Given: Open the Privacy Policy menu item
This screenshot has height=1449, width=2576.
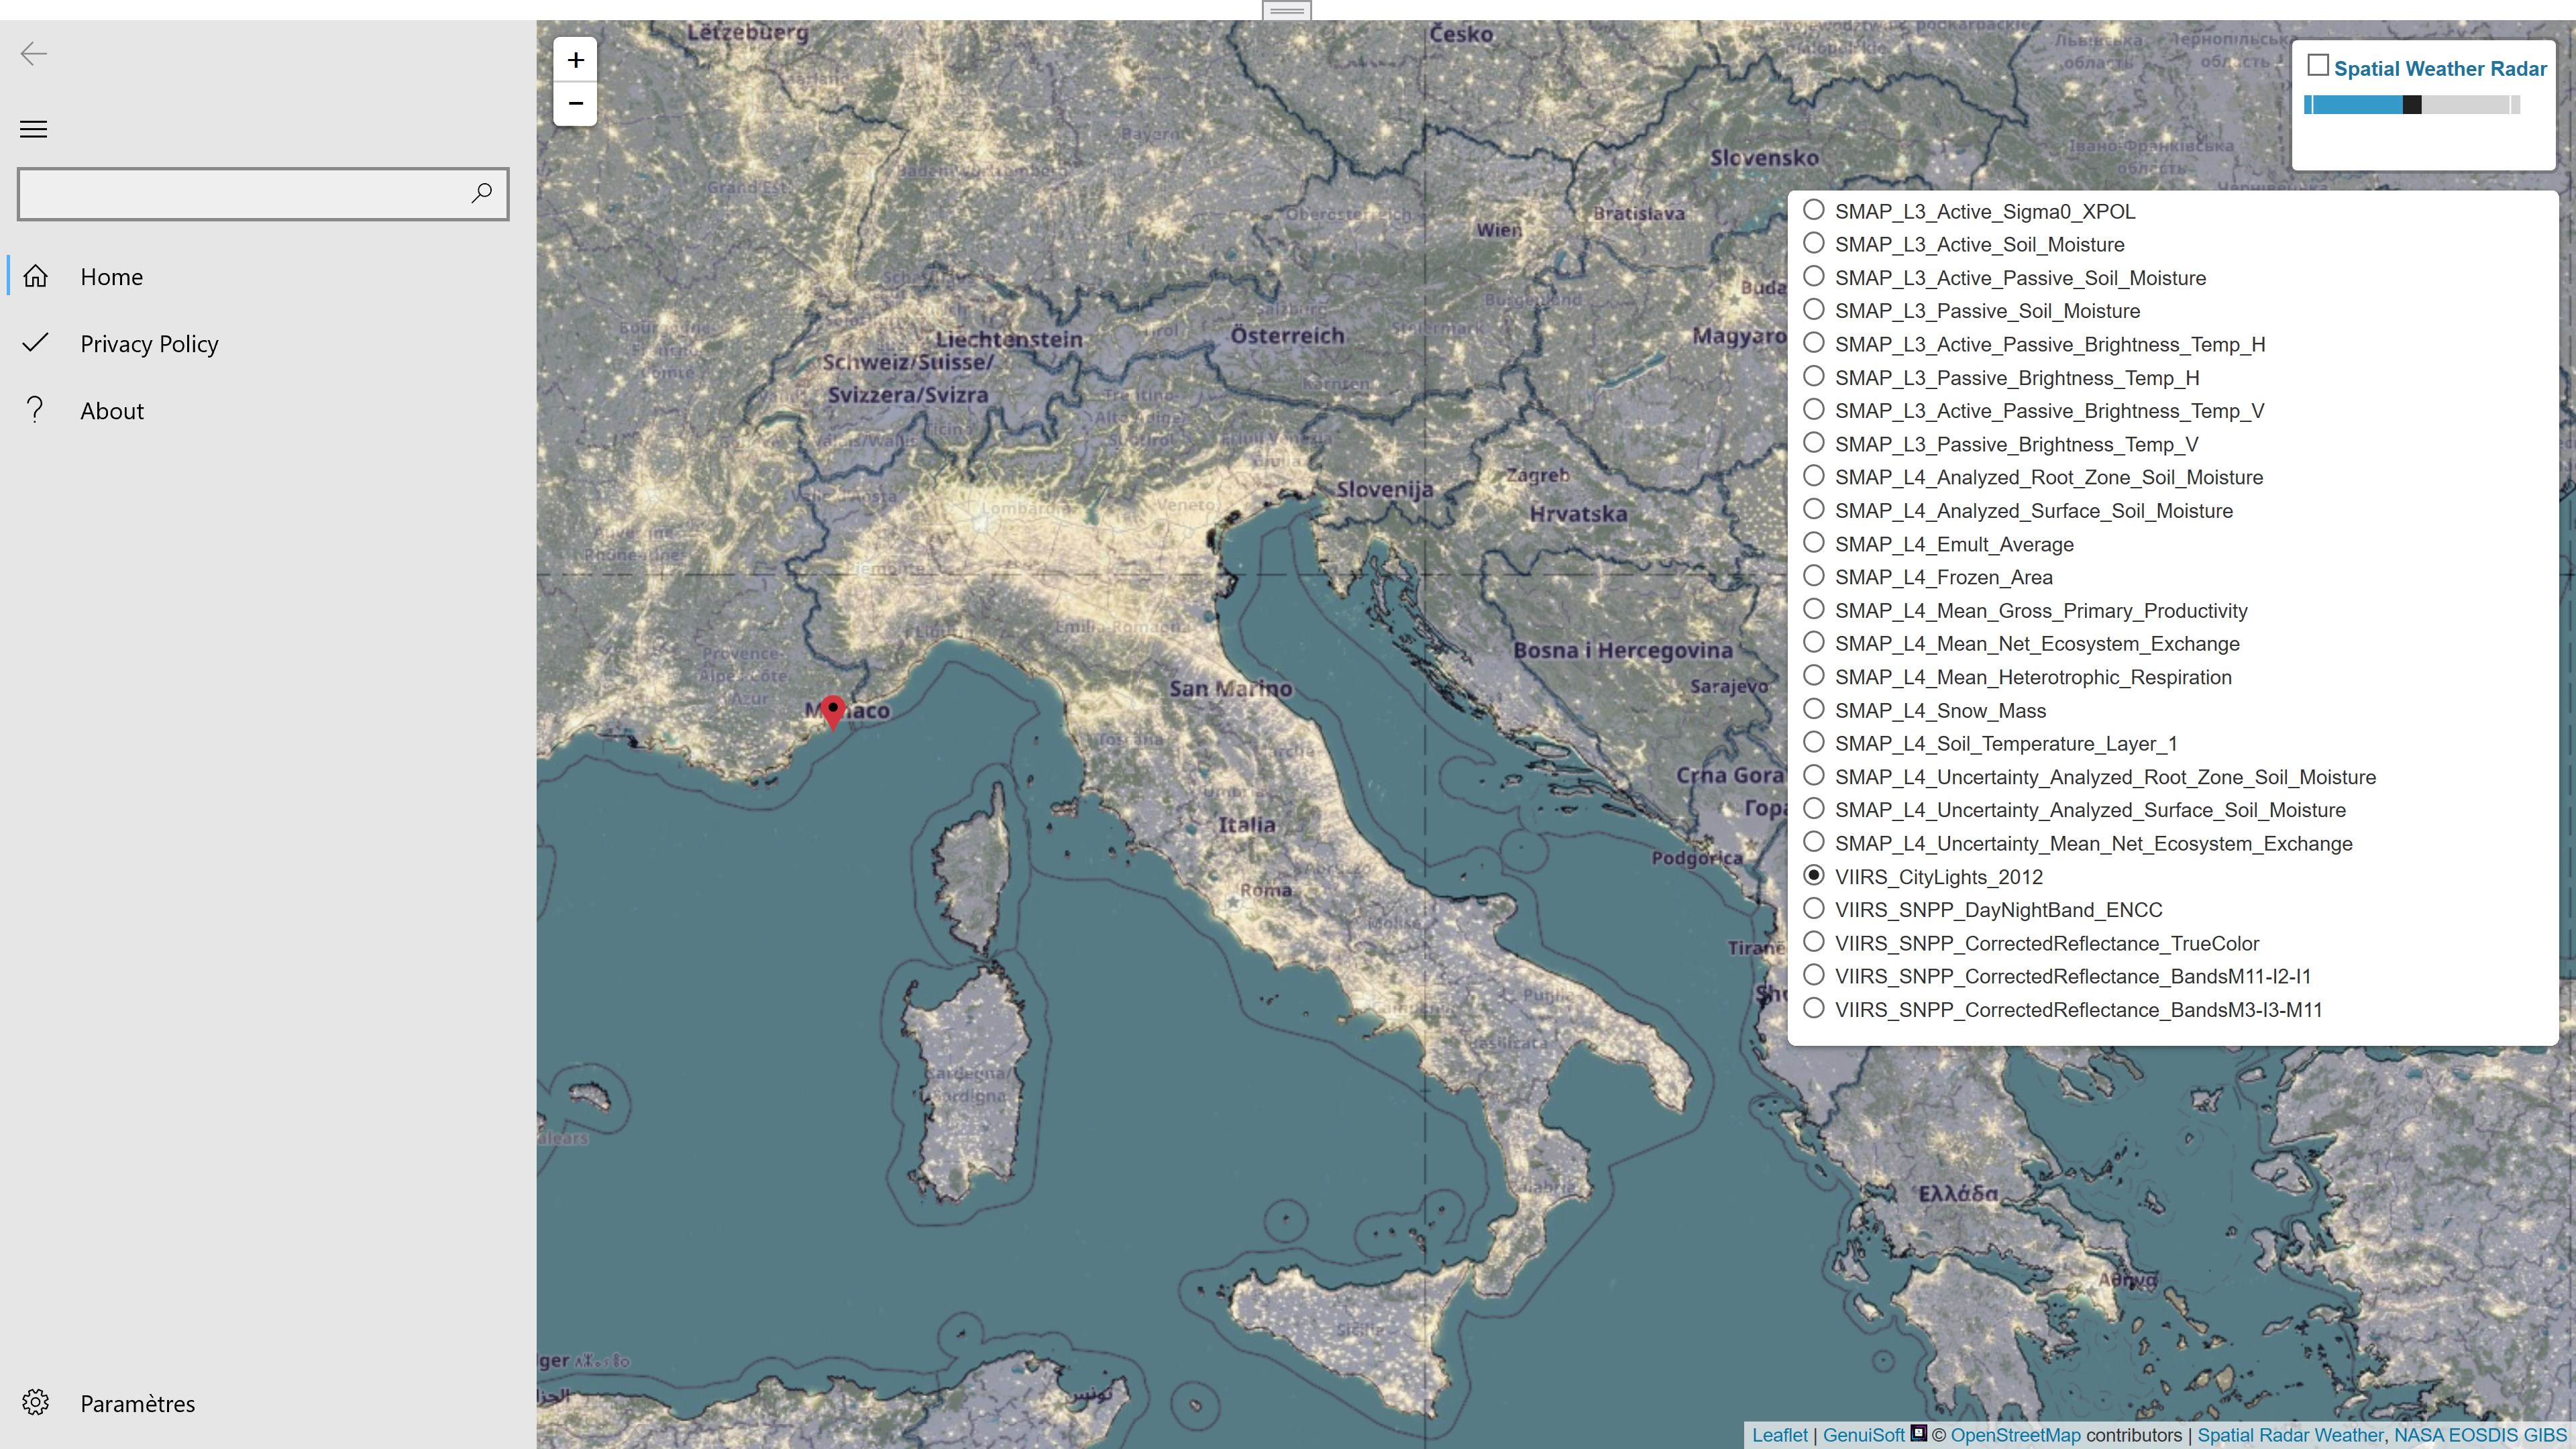Looking at the screenshot, I should click(149, 344).
